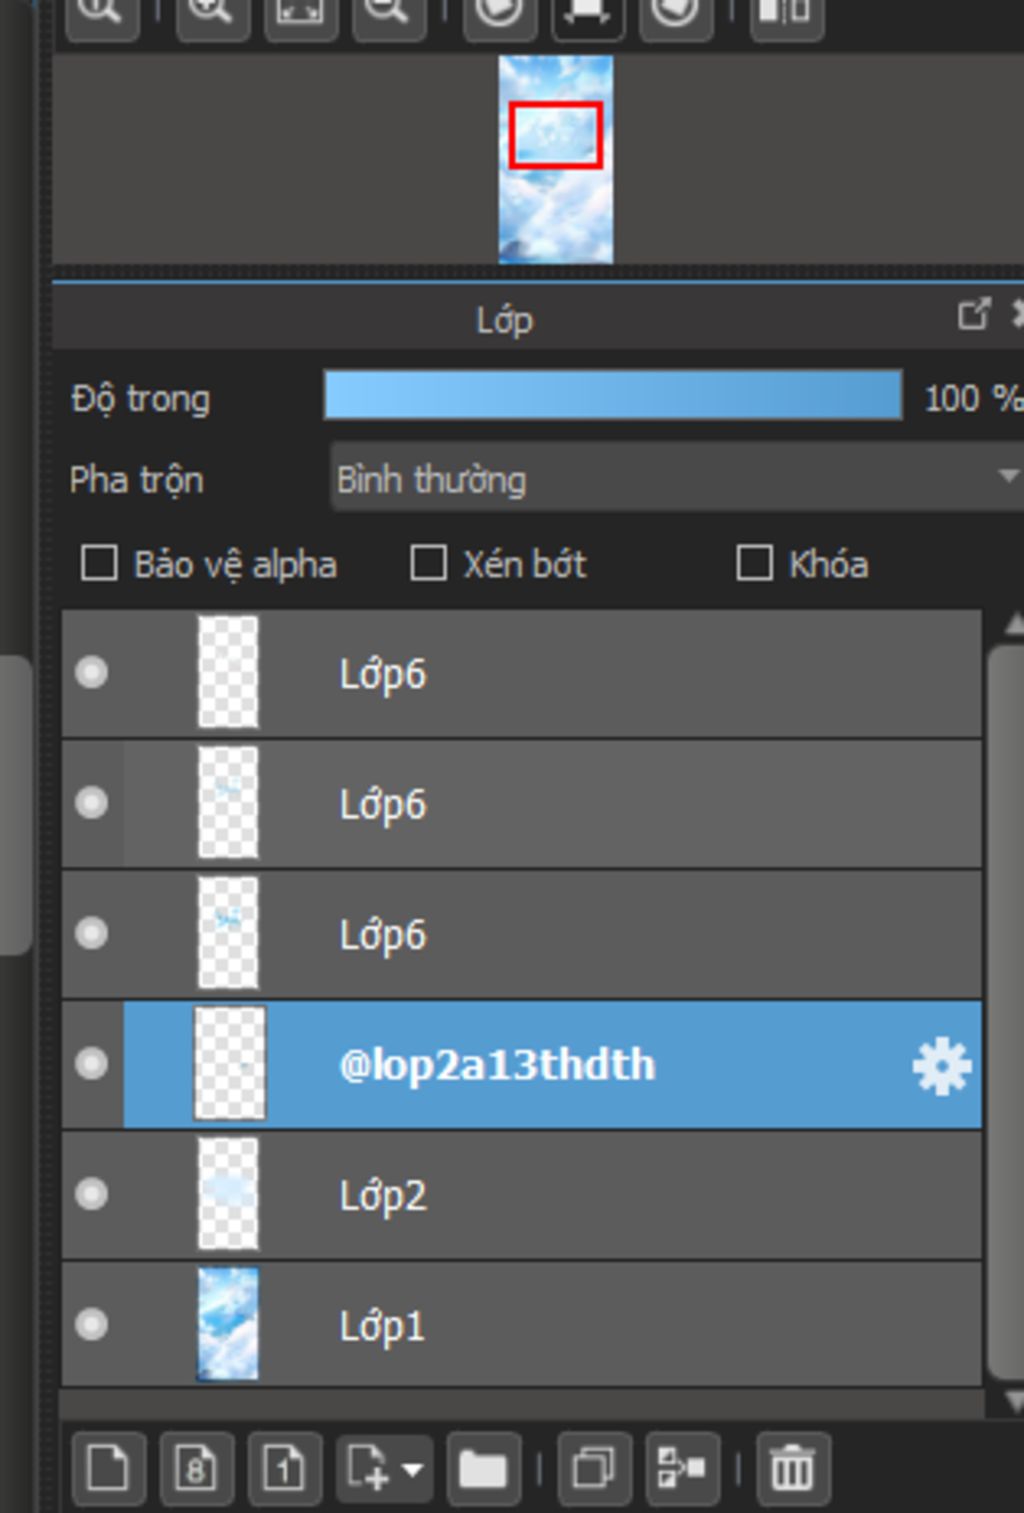Expand the add-layer dropdown arrow
1024x1513 pixels.
click(412, 1469)
